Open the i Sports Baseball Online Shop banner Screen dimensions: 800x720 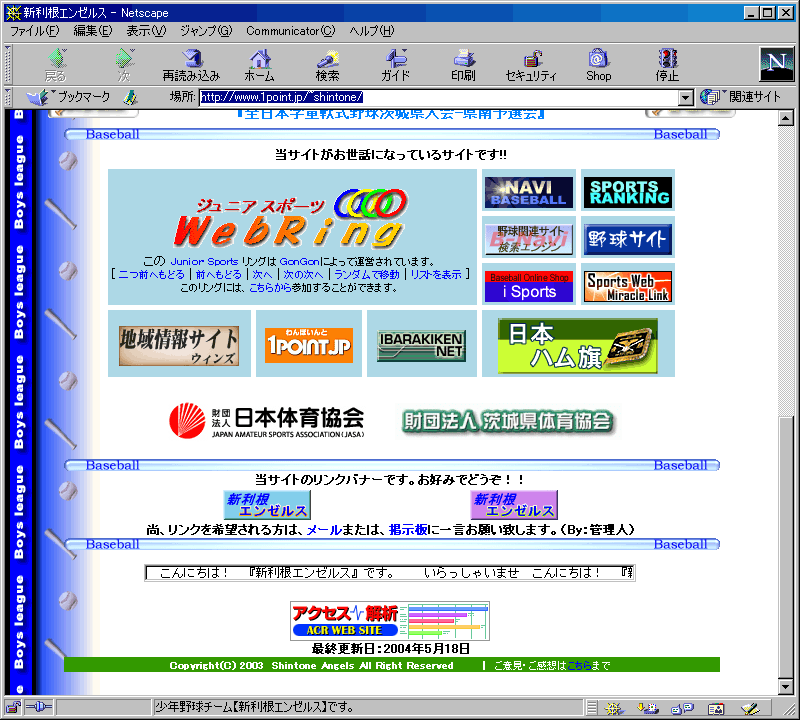coord(529,286)
